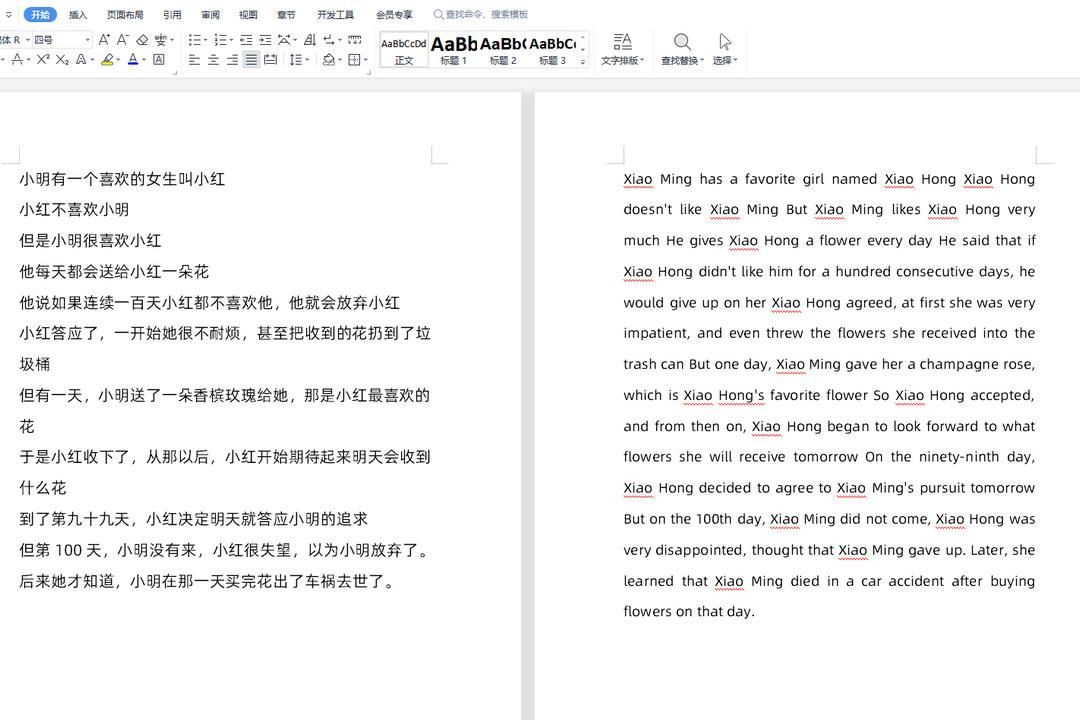
Task: Expand the quick access toolbar dropdown
Action: pos(9,14)
